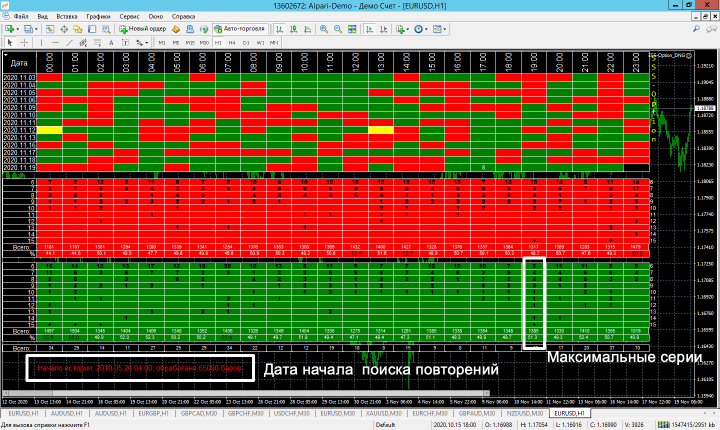Image resolution: width=720 pixels, height=430 pixels.
Task: Switch the chart timeframe to M15
Action: [x=190, y=44]
